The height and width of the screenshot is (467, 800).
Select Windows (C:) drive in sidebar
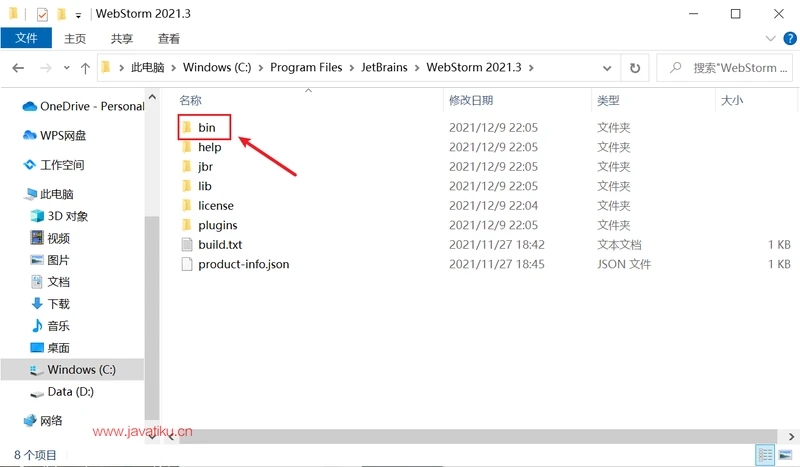coord(72,370)
